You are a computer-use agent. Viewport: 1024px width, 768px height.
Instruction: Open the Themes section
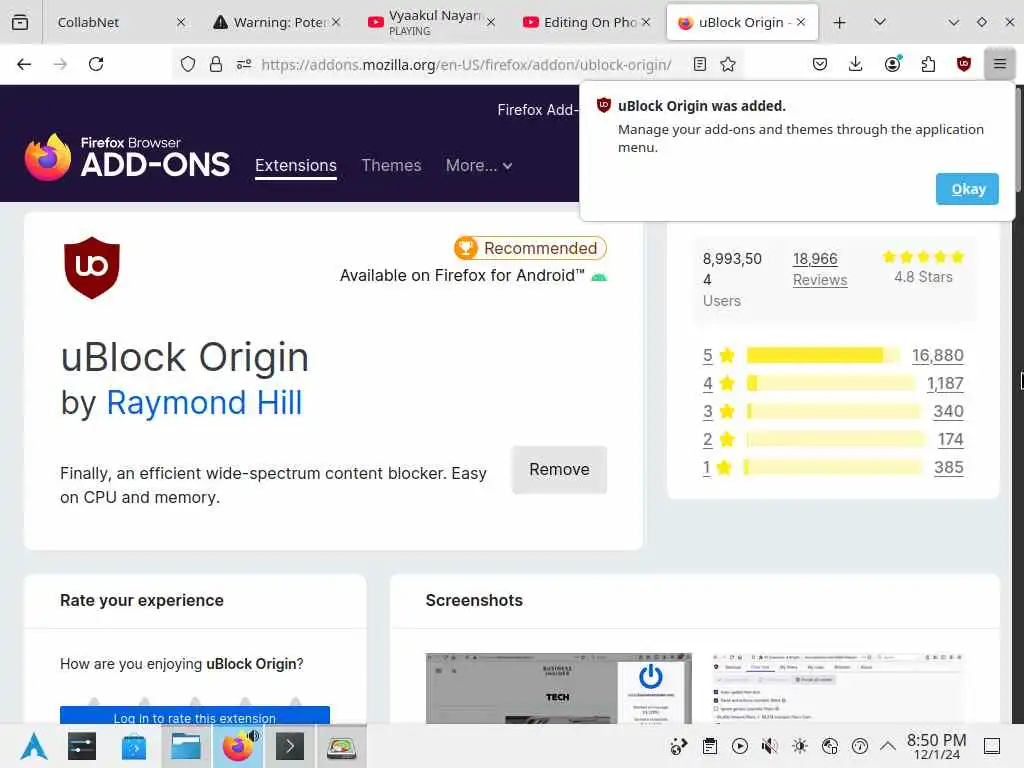click(x=391, y=165)
